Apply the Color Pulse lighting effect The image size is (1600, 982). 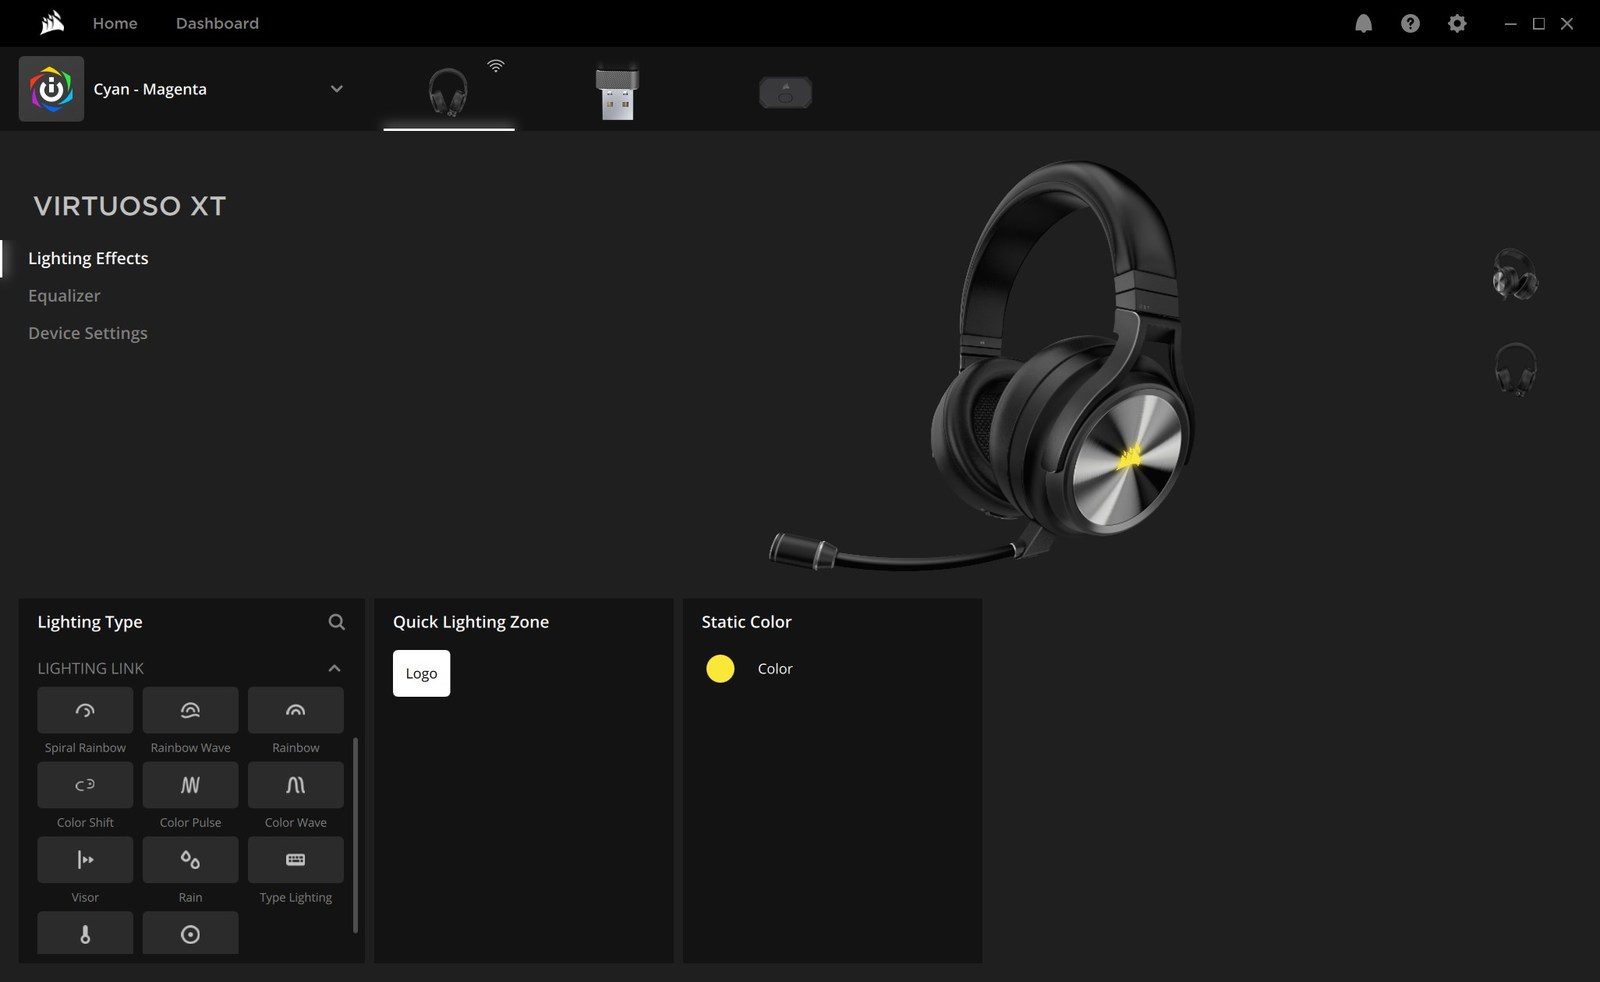[190, 785]
